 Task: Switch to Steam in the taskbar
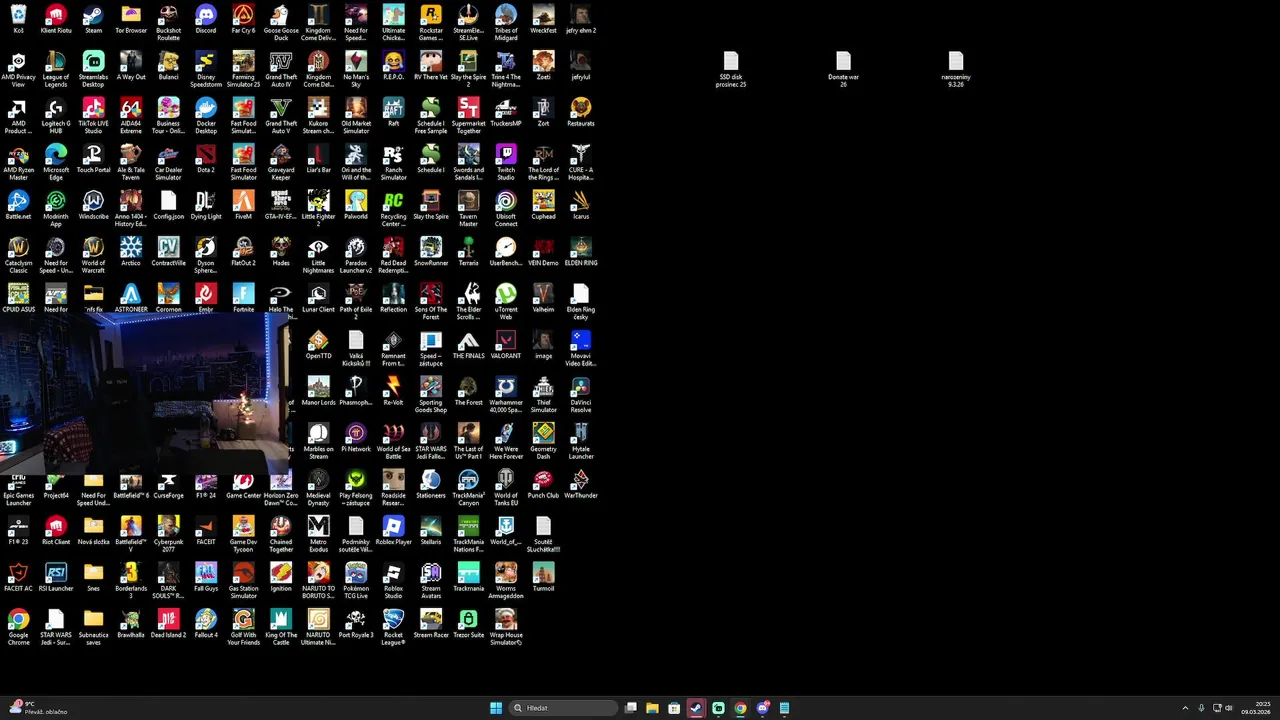[x=696, y=708]
